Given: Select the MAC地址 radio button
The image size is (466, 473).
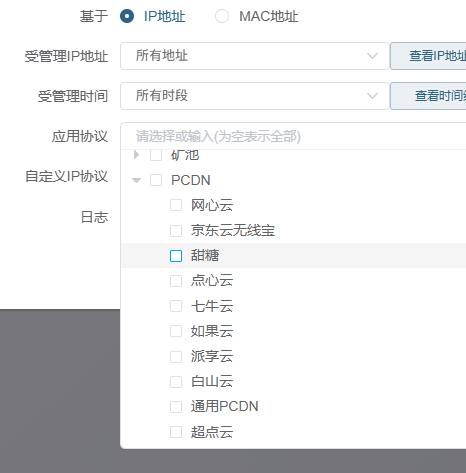Looking at the screenshot, I should tap(222, 16).
